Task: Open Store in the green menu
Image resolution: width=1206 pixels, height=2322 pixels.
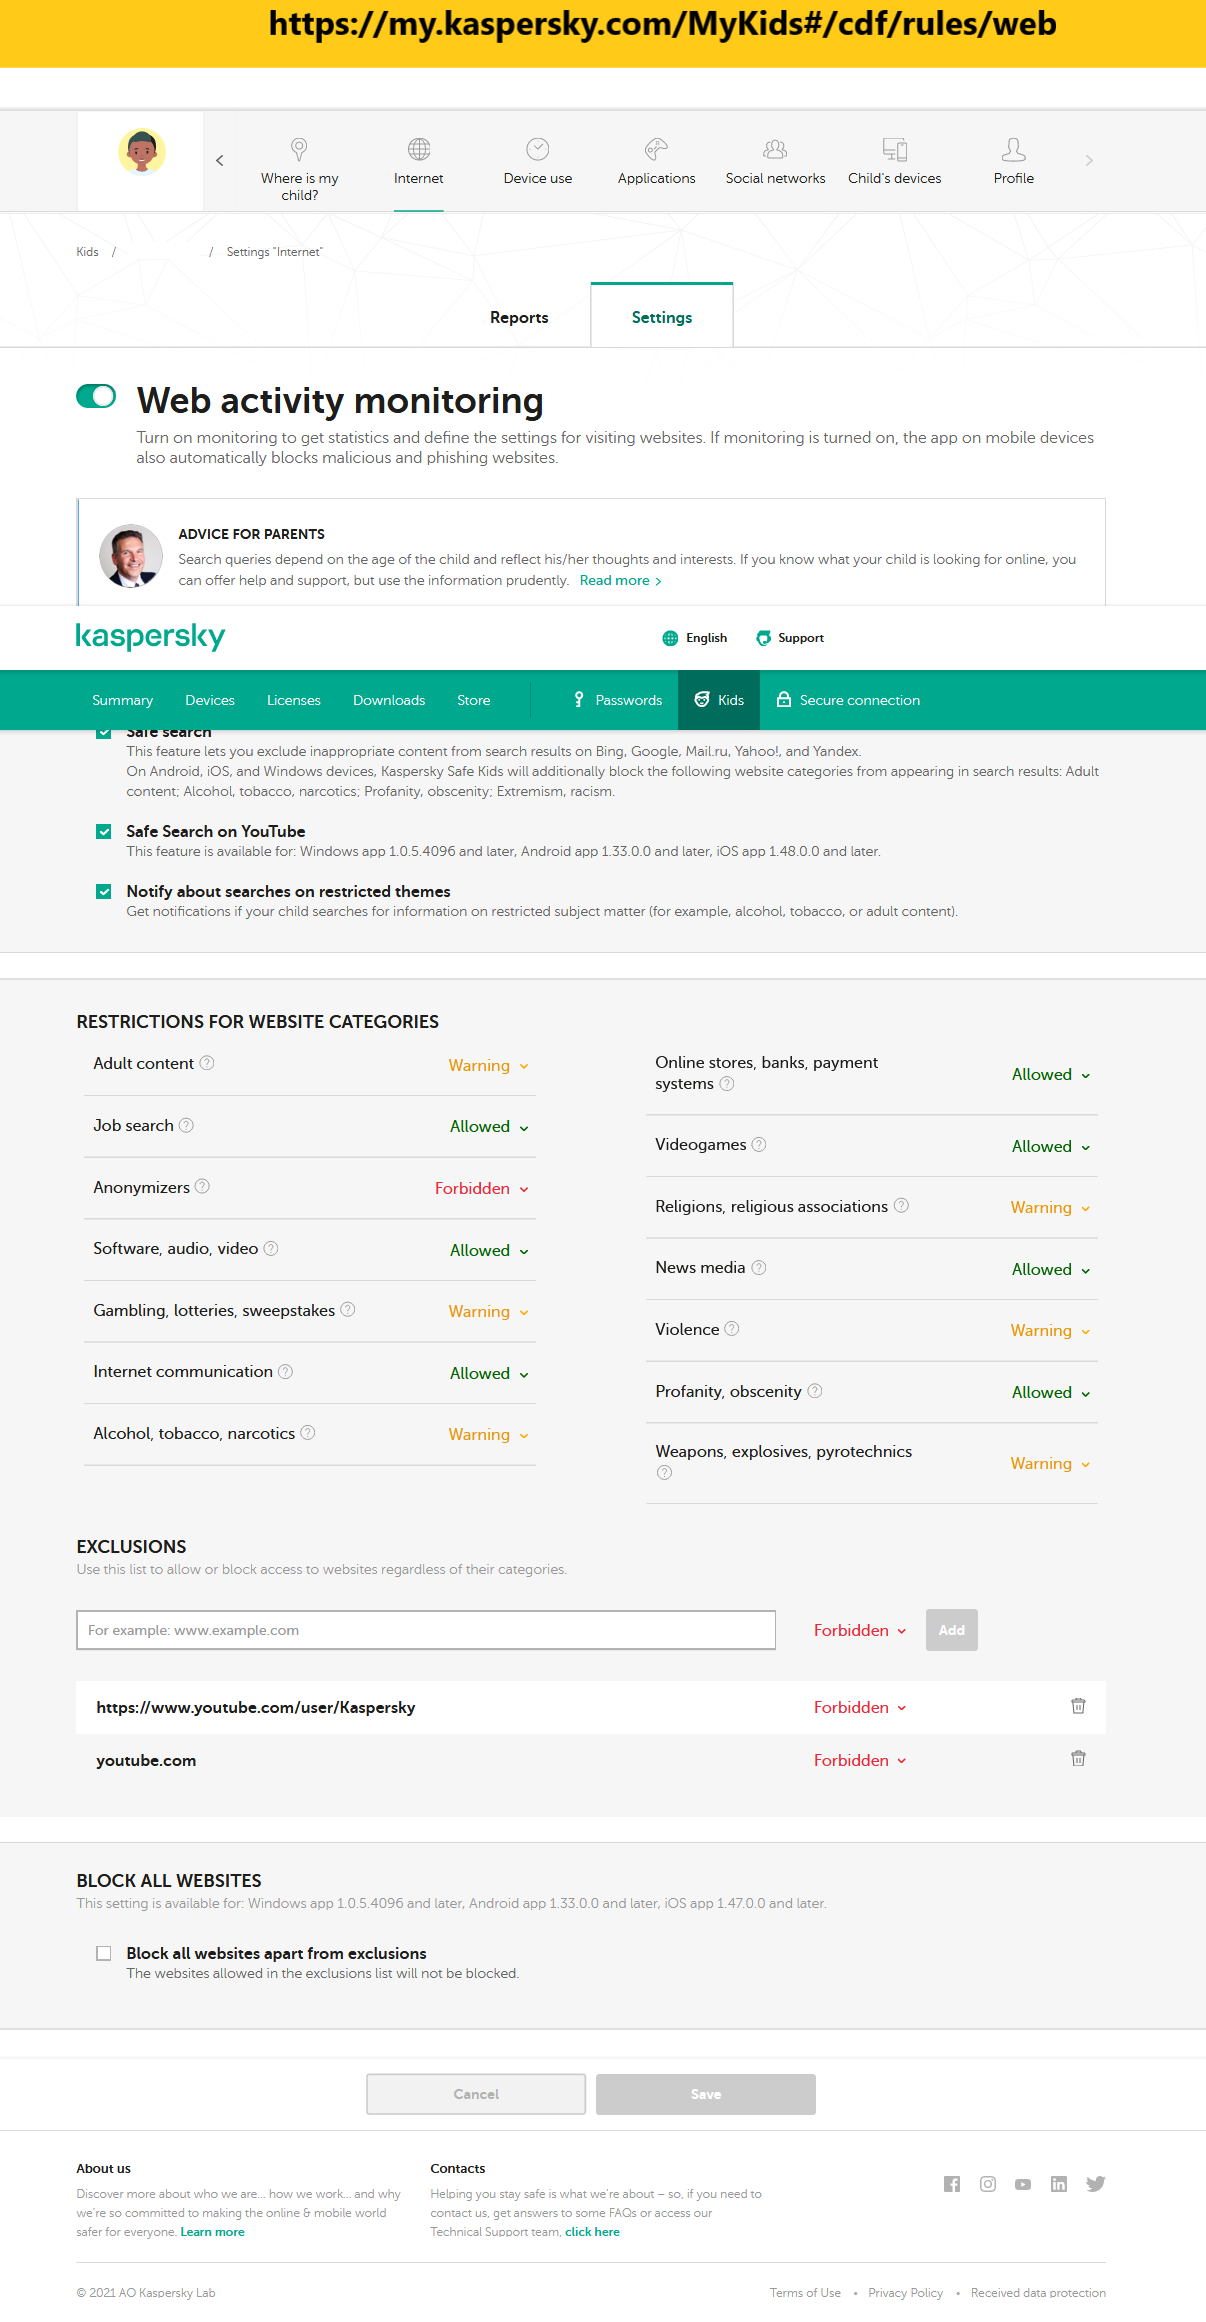Action: pyautogui.click(x=474, y=700)
